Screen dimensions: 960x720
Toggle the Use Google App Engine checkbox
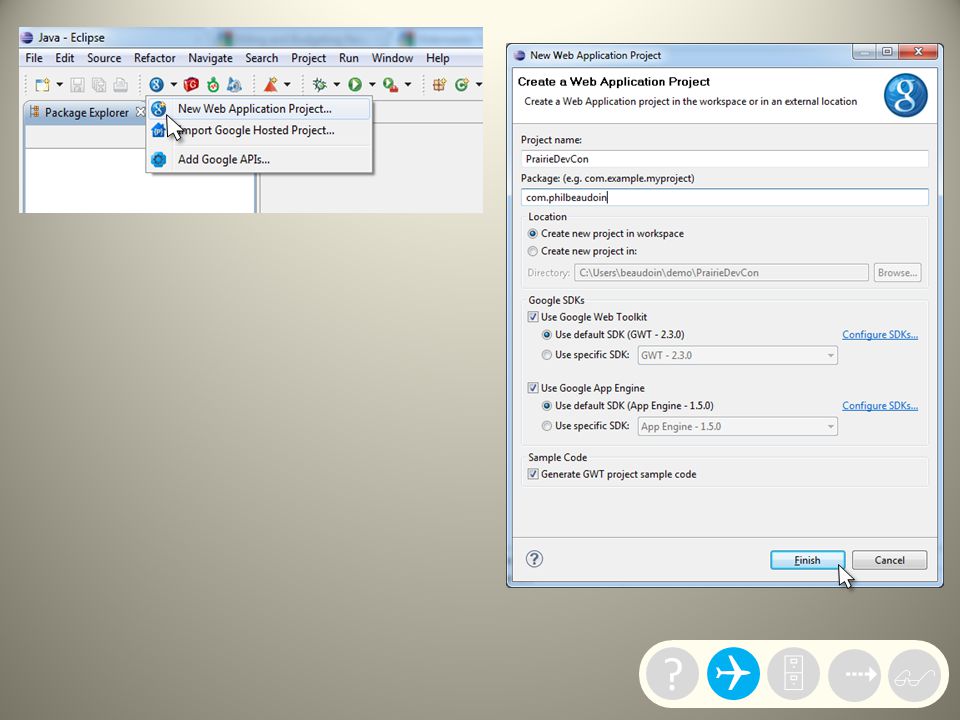pos(533,388)
